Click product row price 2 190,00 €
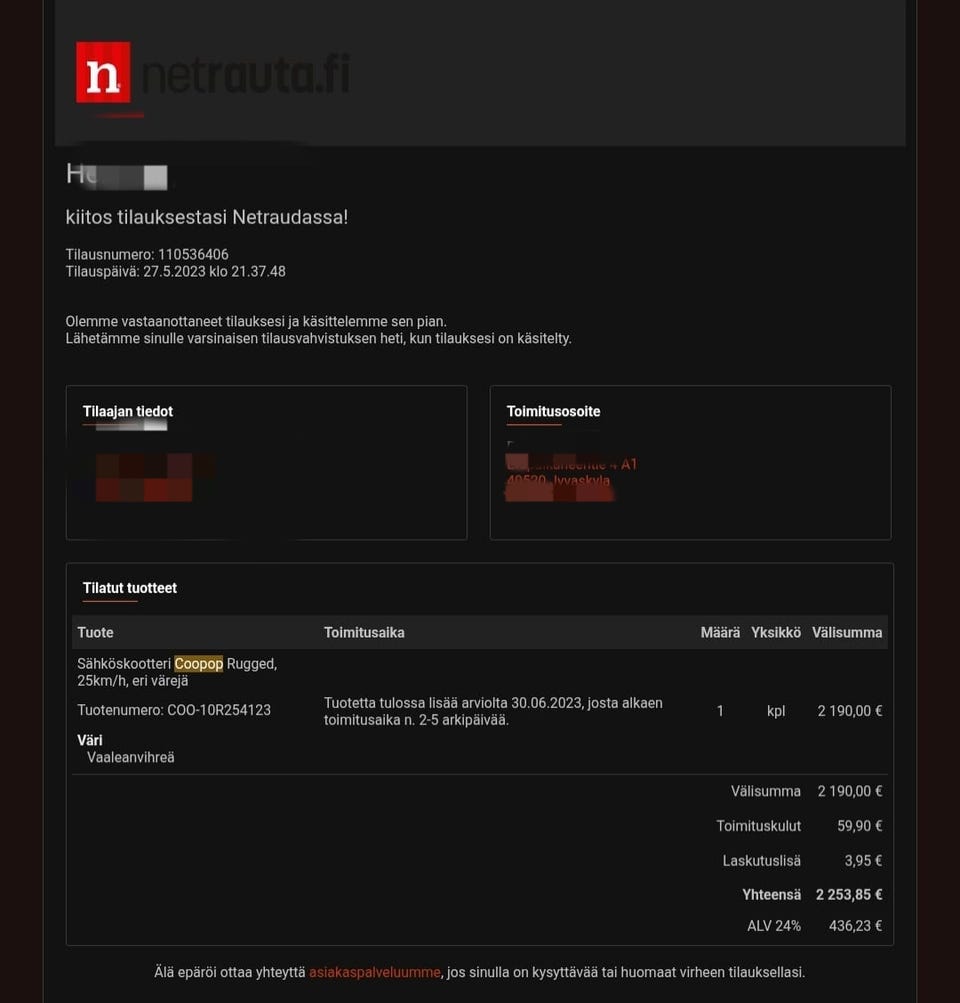 click(850, 711)
